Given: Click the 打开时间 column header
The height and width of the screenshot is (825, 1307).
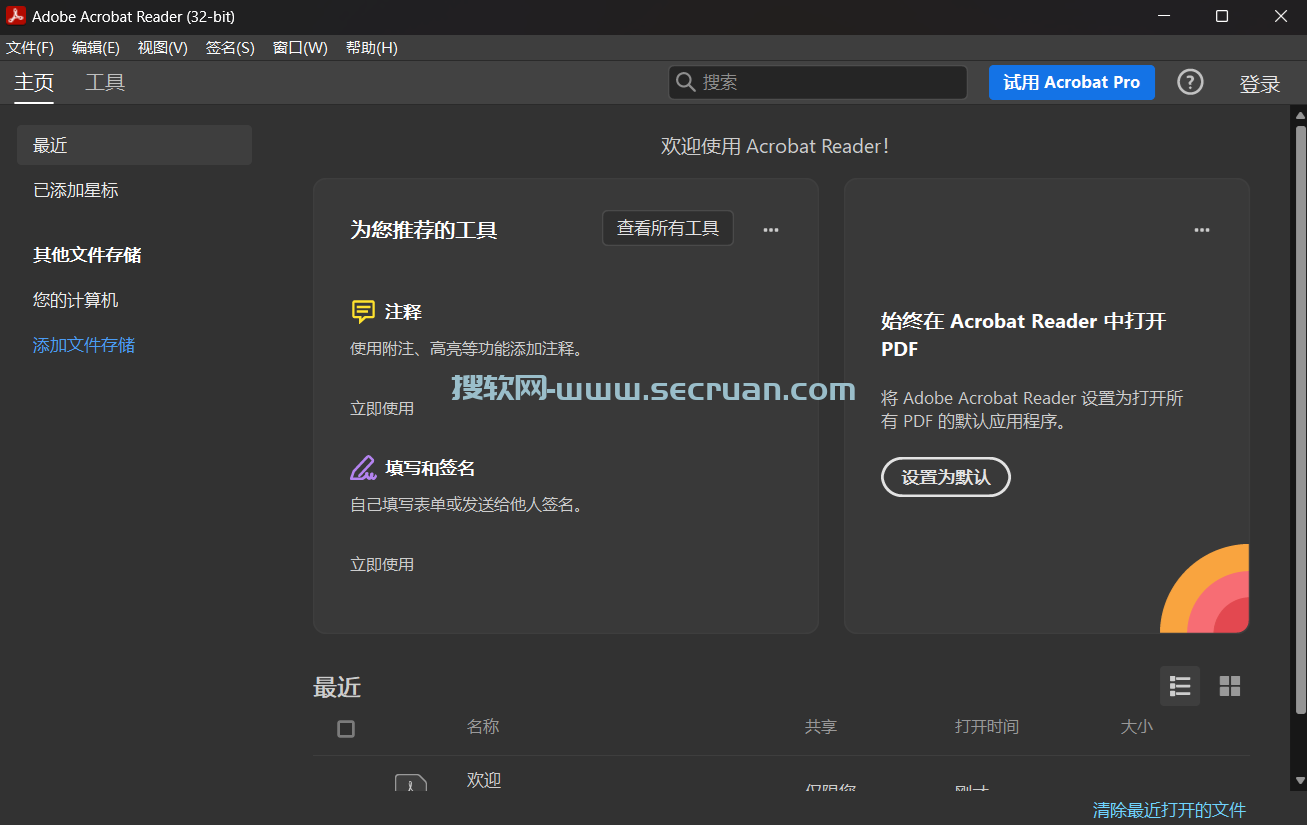Looking at the screenshot, I should point(987,727).
